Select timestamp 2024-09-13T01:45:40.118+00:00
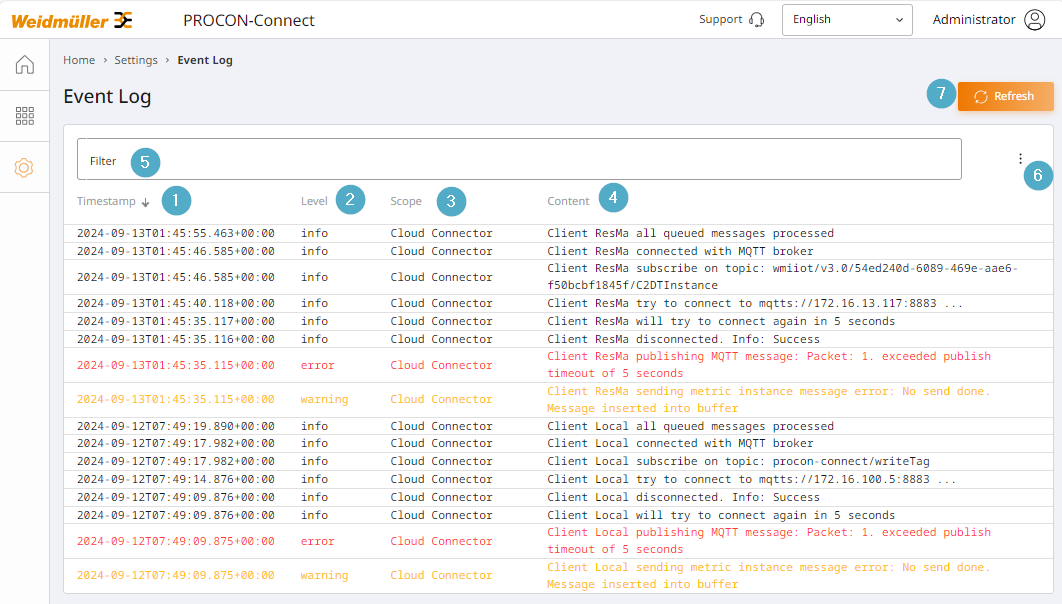Viewport: 1062px width, 604px height. [x=175, y=303]
